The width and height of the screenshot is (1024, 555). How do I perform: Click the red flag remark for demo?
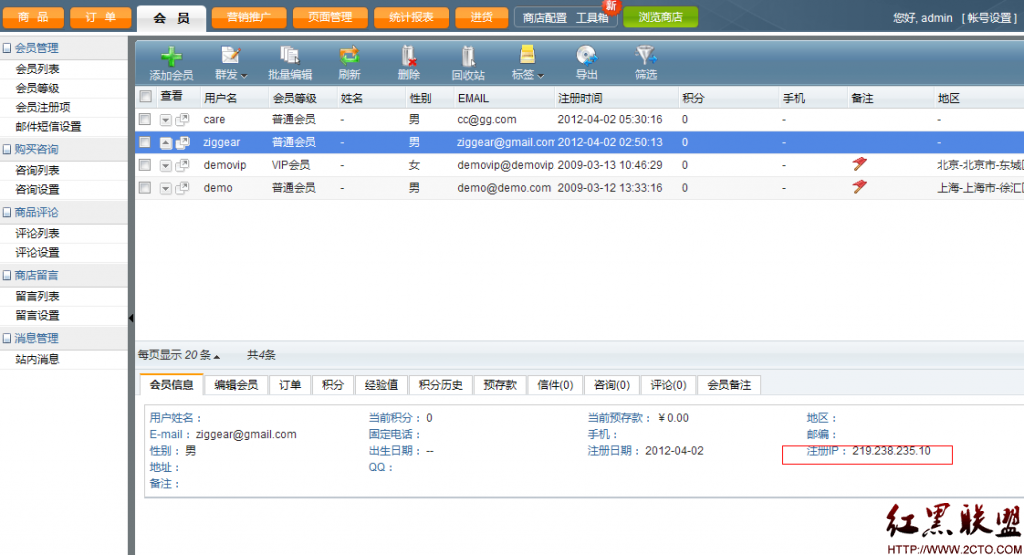(x=859, y=187)
